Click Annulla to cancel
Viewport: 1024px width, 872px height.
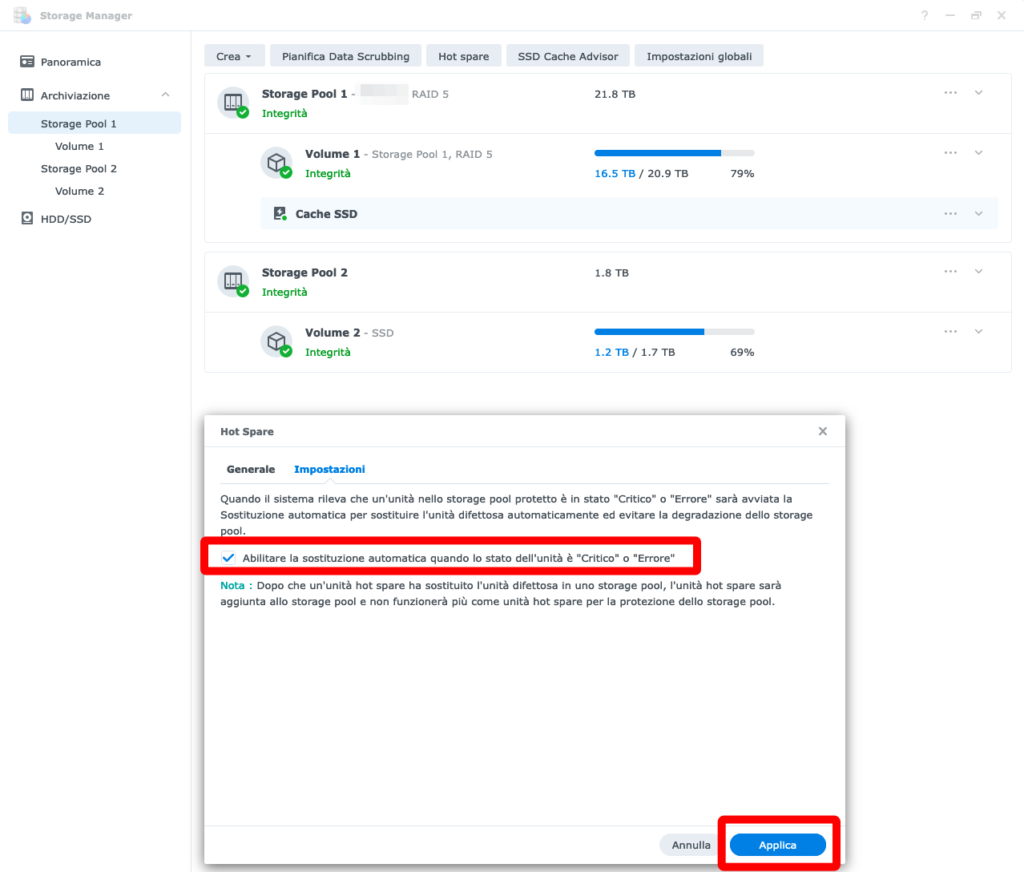tap(691, 845)
